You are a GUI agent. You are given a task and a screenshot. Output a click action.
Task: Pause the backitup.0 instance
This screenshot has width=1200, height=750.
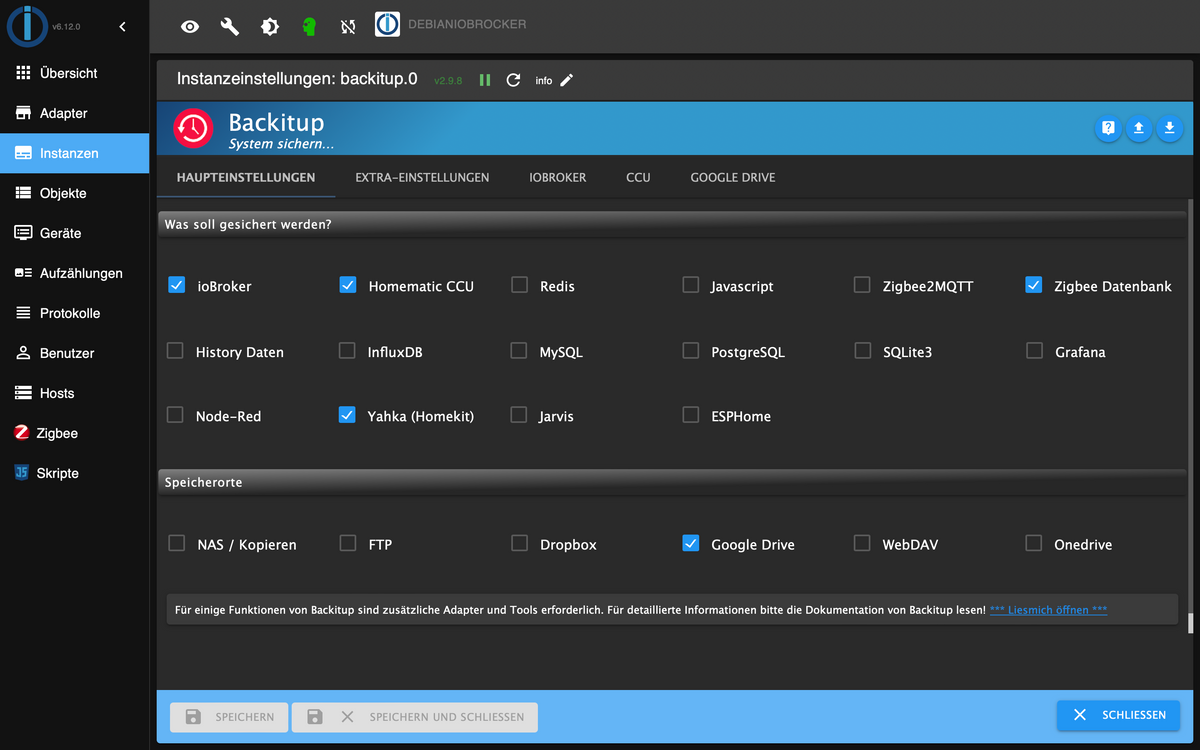[485, 80]
